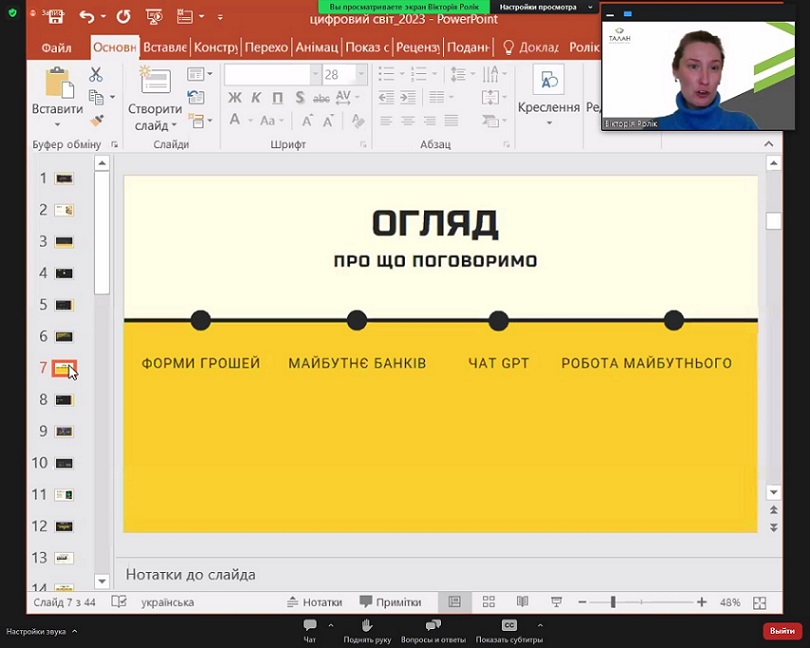Toggle center text alignment

408,121
